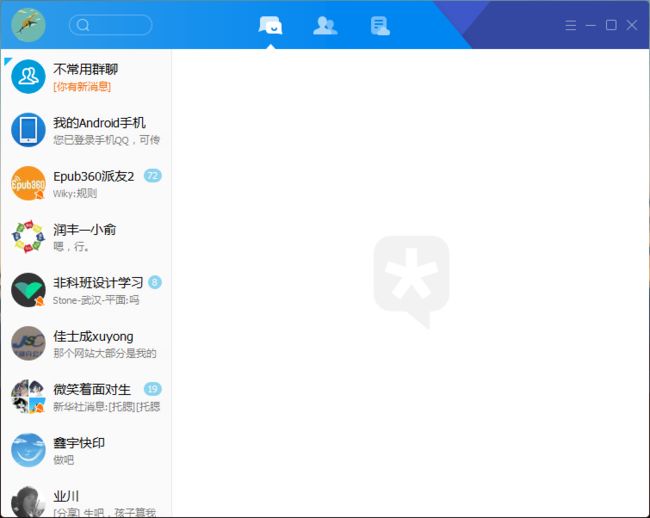
Task: Open the 业川 conversation
Action: point(86,497)
